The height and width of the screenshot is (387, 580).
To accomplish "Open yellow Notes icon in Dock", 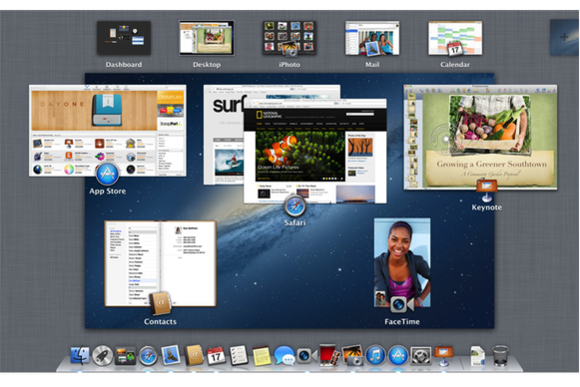I will coord(262,356).
